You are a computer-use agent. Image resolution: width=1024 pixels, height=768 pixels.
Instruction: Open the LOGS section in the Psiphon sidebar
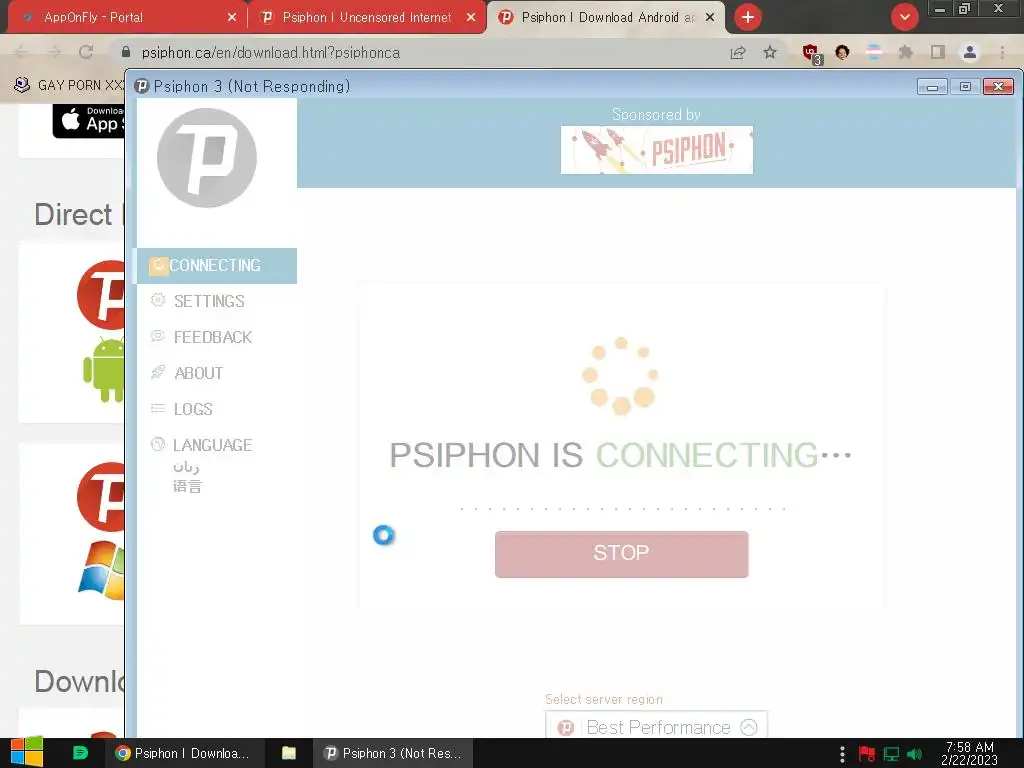click(193, 409)
